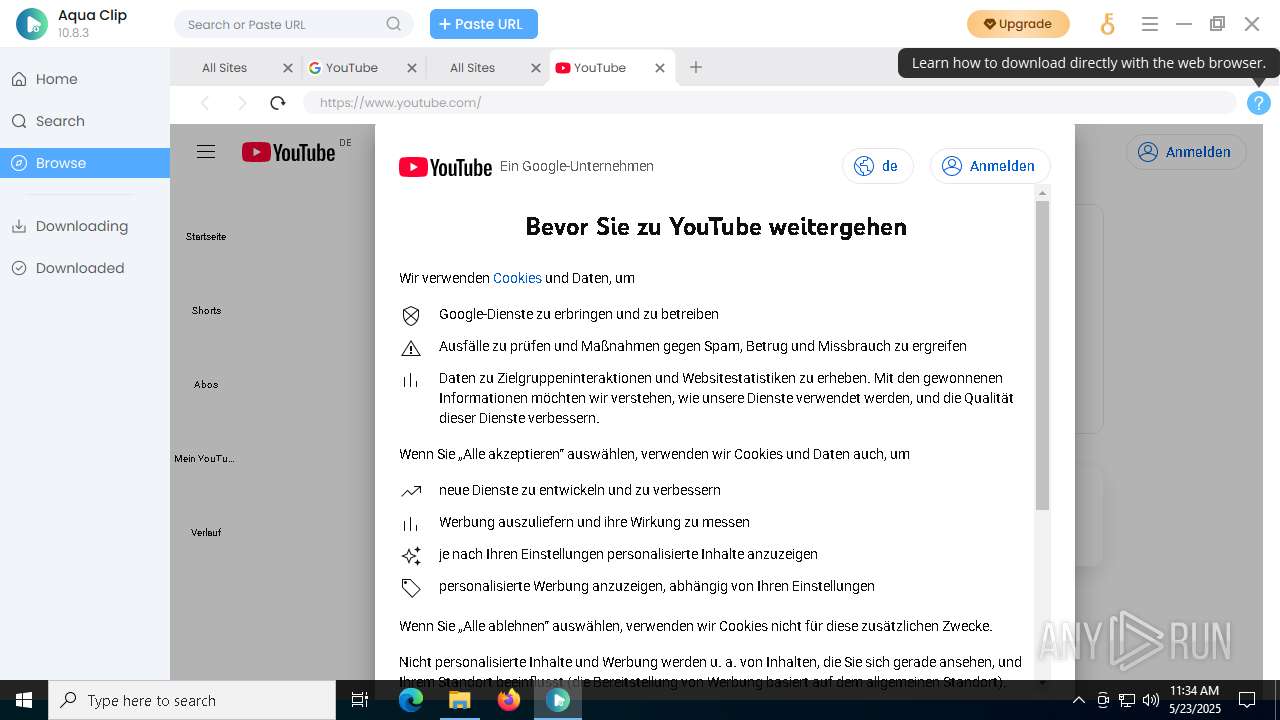Open Startseite in YouTube sidebar
Viewport: 1280px width, 720px height.
206,237
